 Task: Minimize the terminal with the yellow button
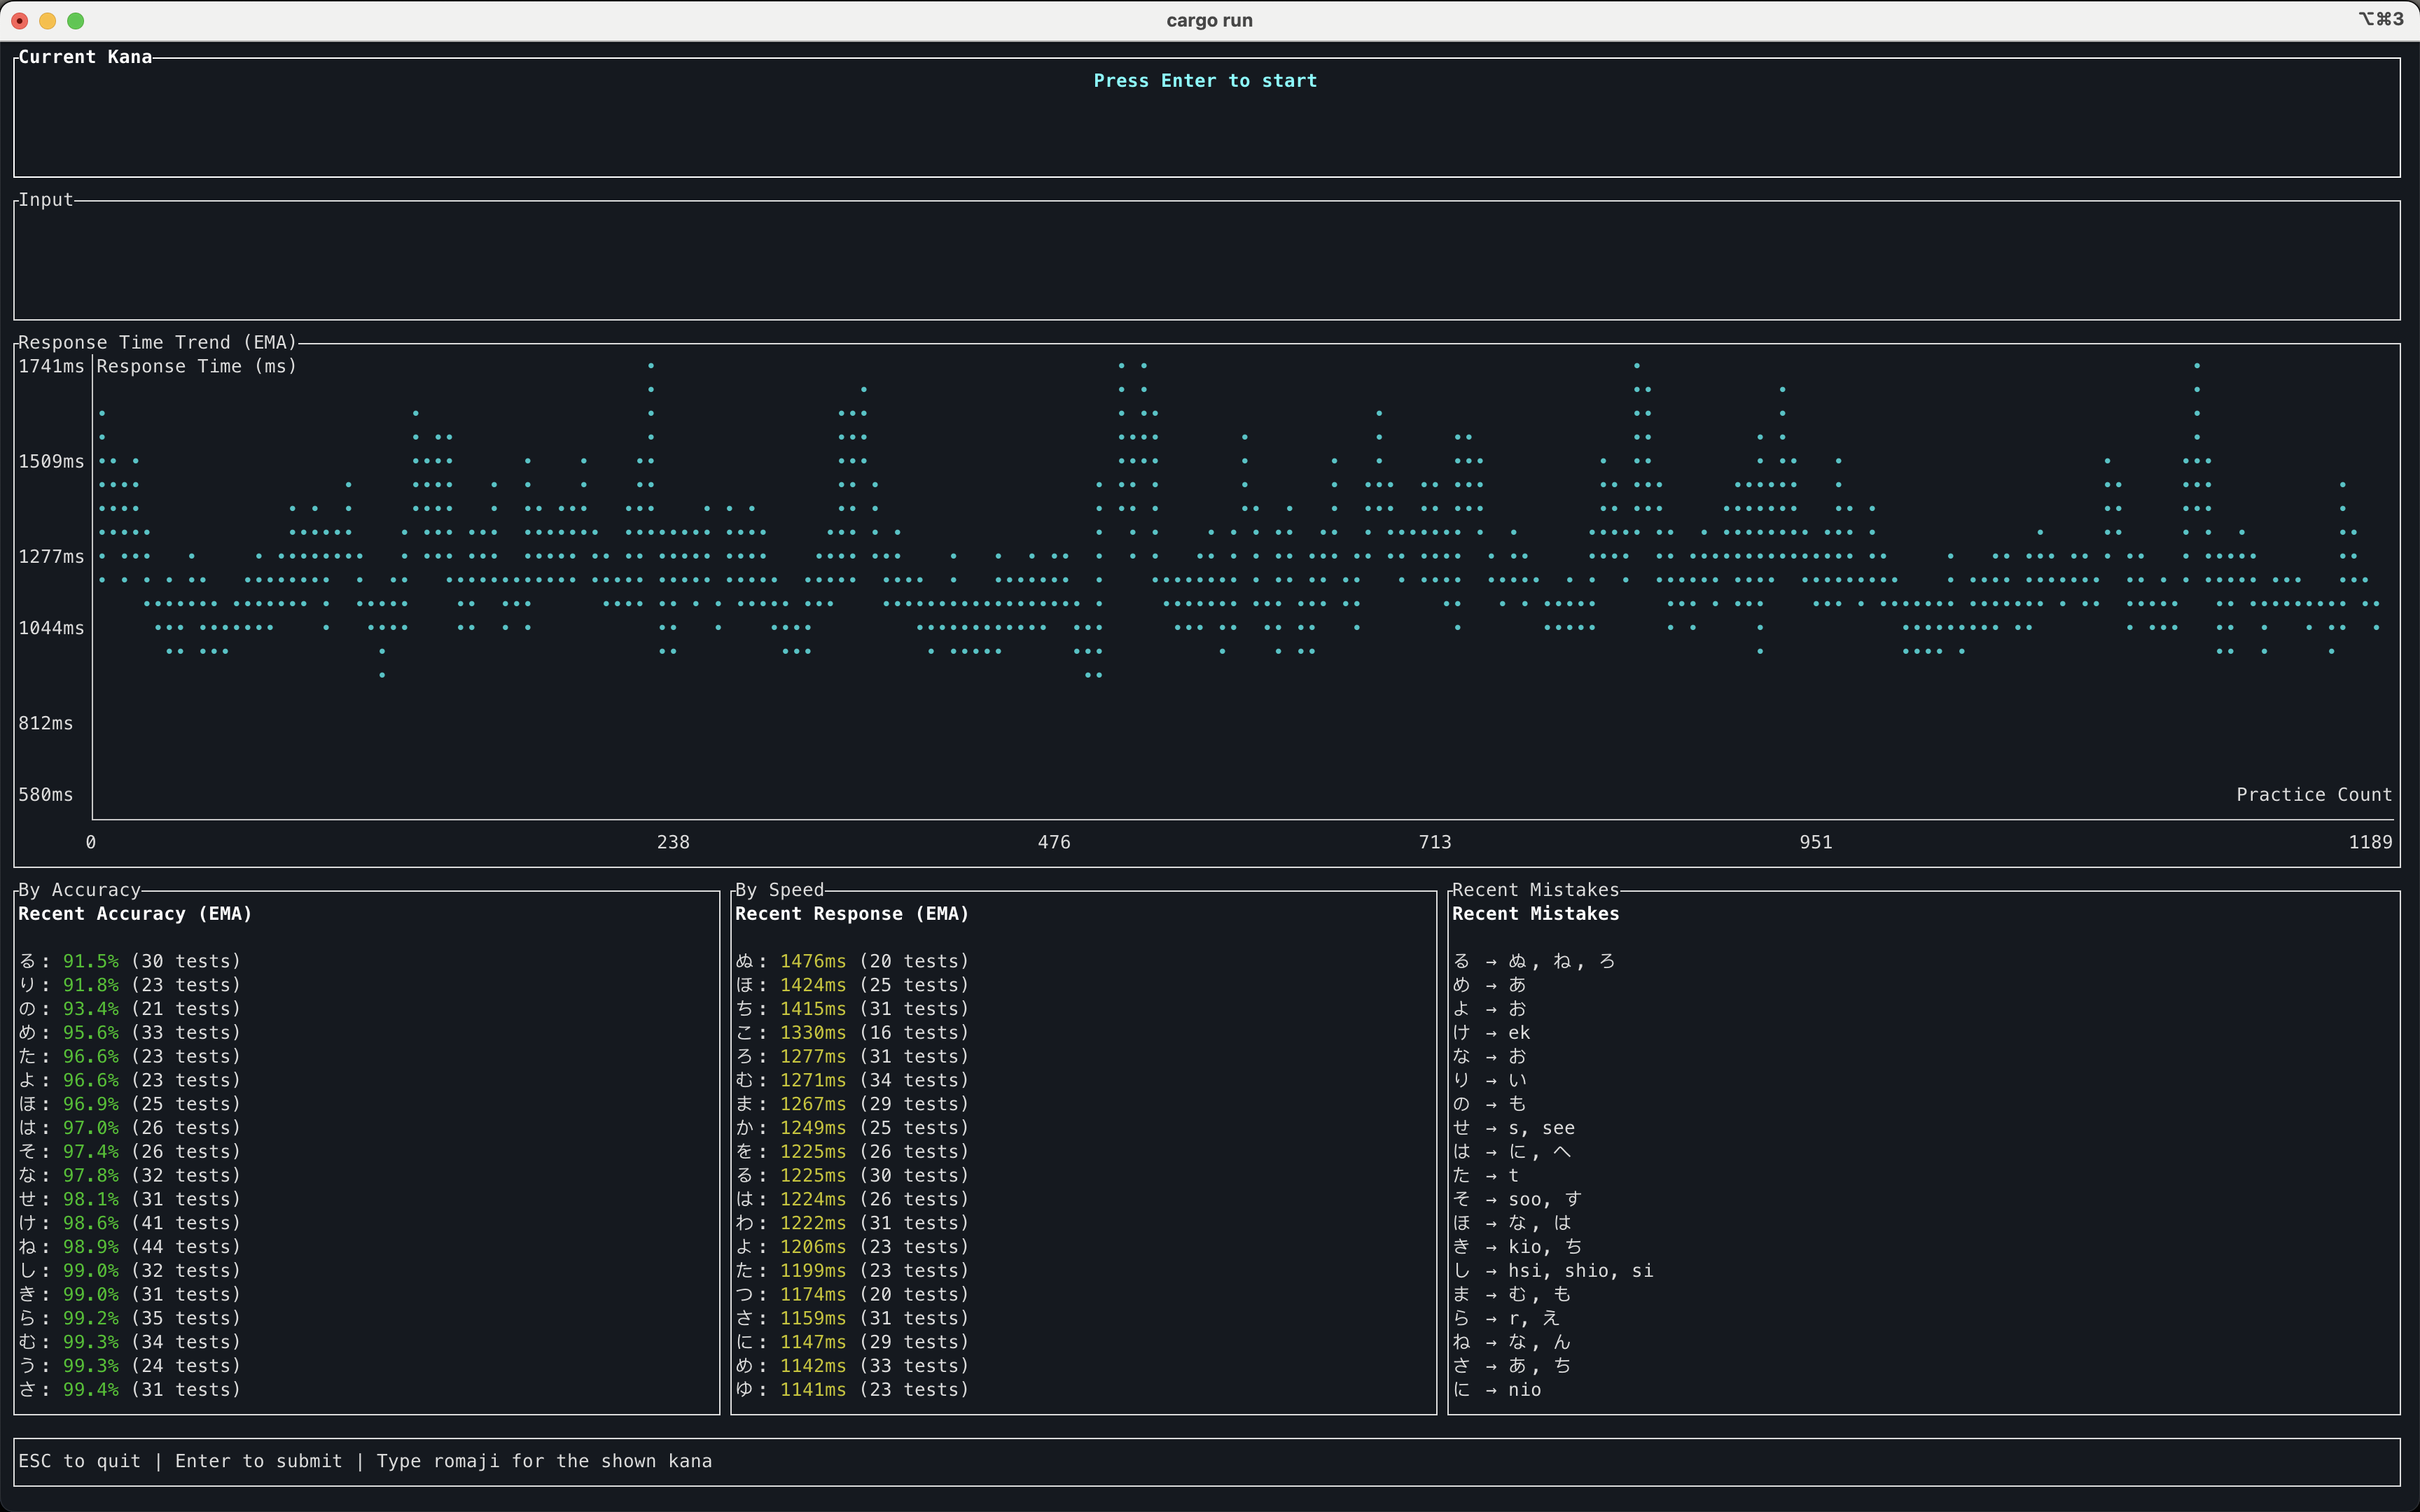coord(47,20)
